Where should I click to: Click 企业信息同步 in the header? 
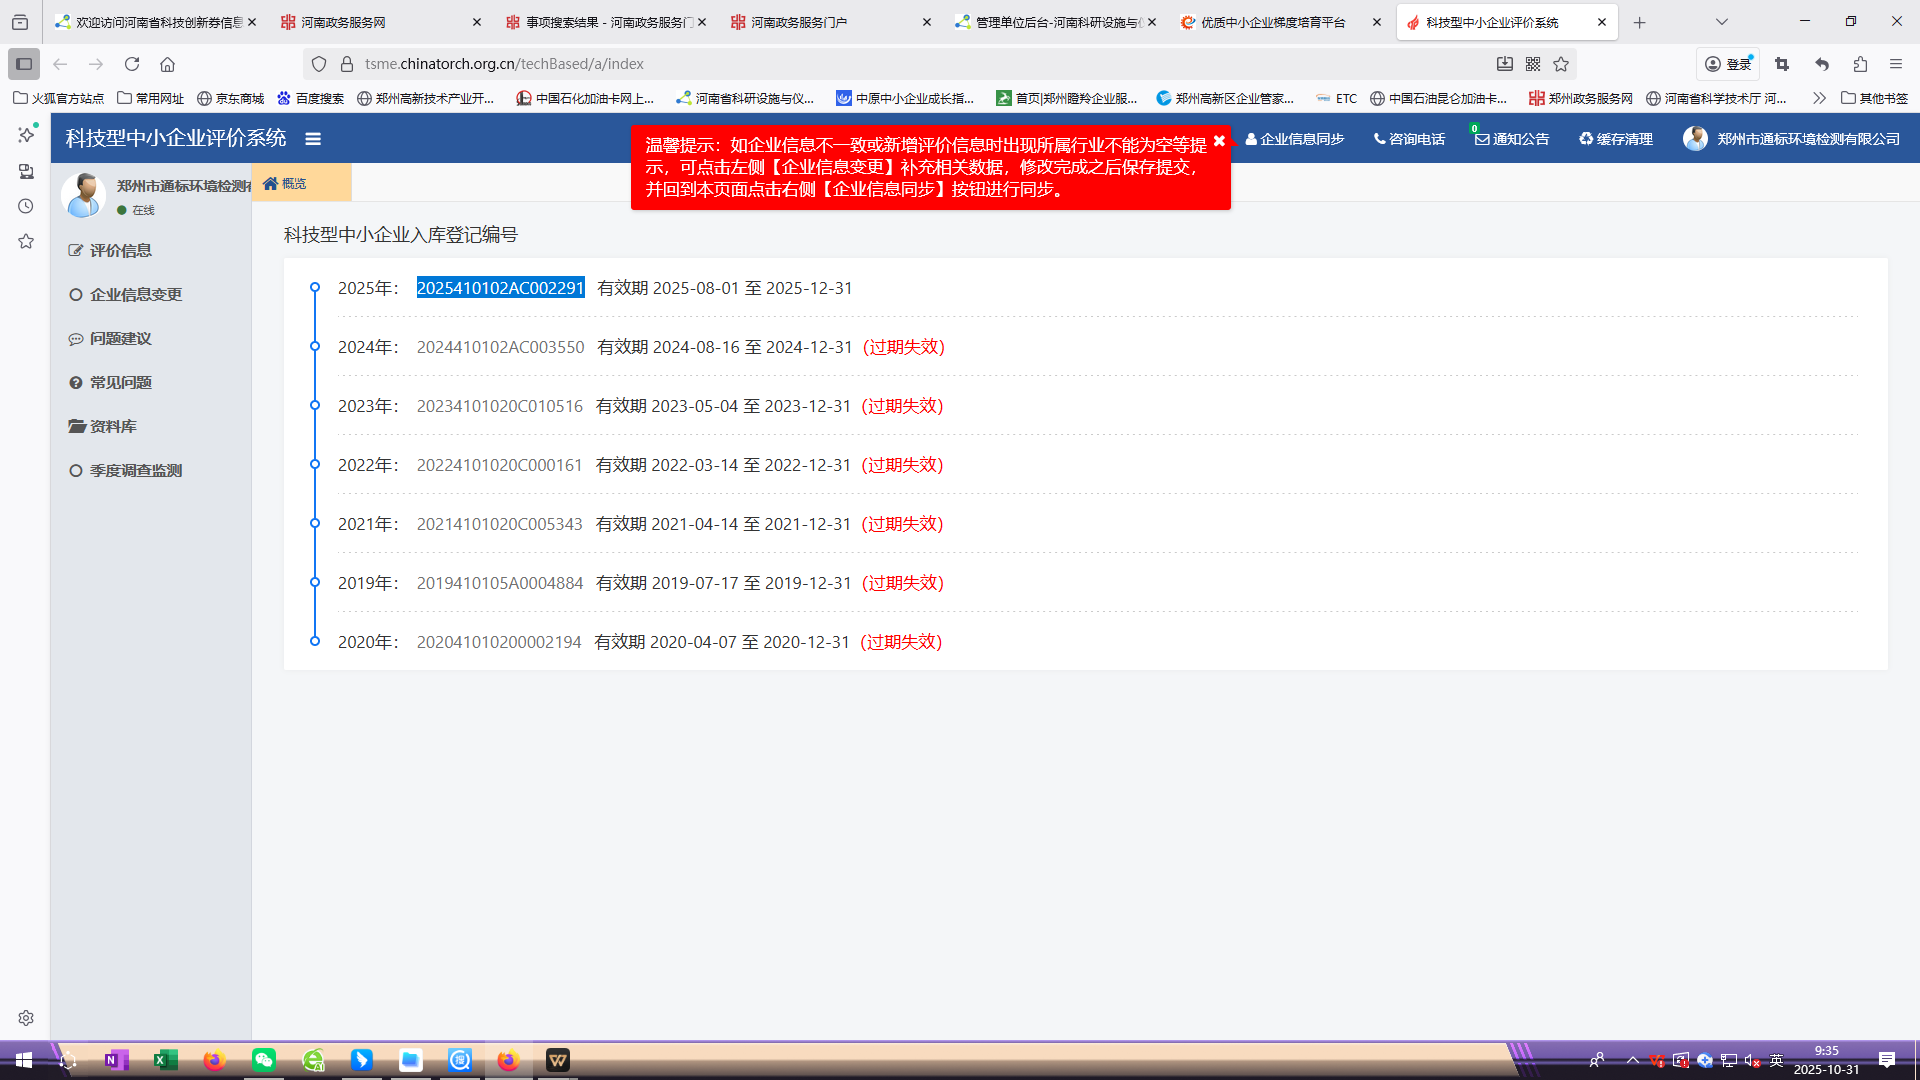pyautogui.click(x=1295, y=139)
